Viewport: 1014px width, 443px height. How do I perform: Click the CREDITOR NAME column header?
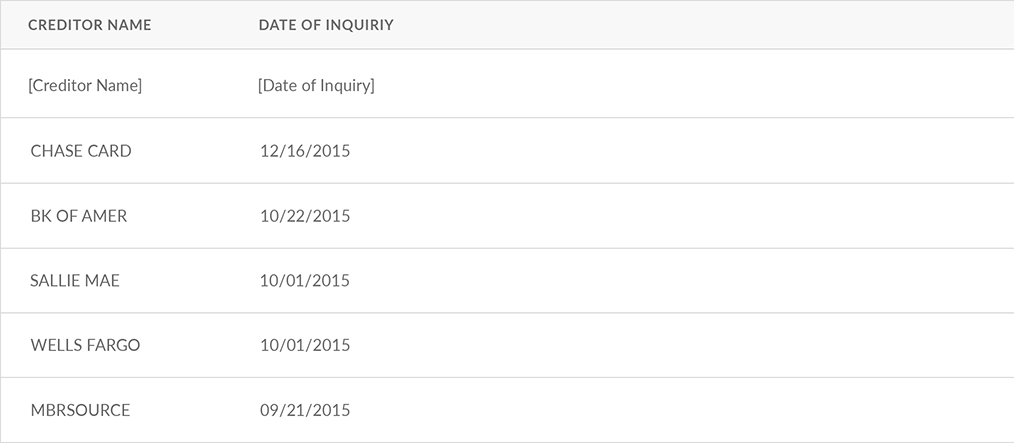click(90, 25)
